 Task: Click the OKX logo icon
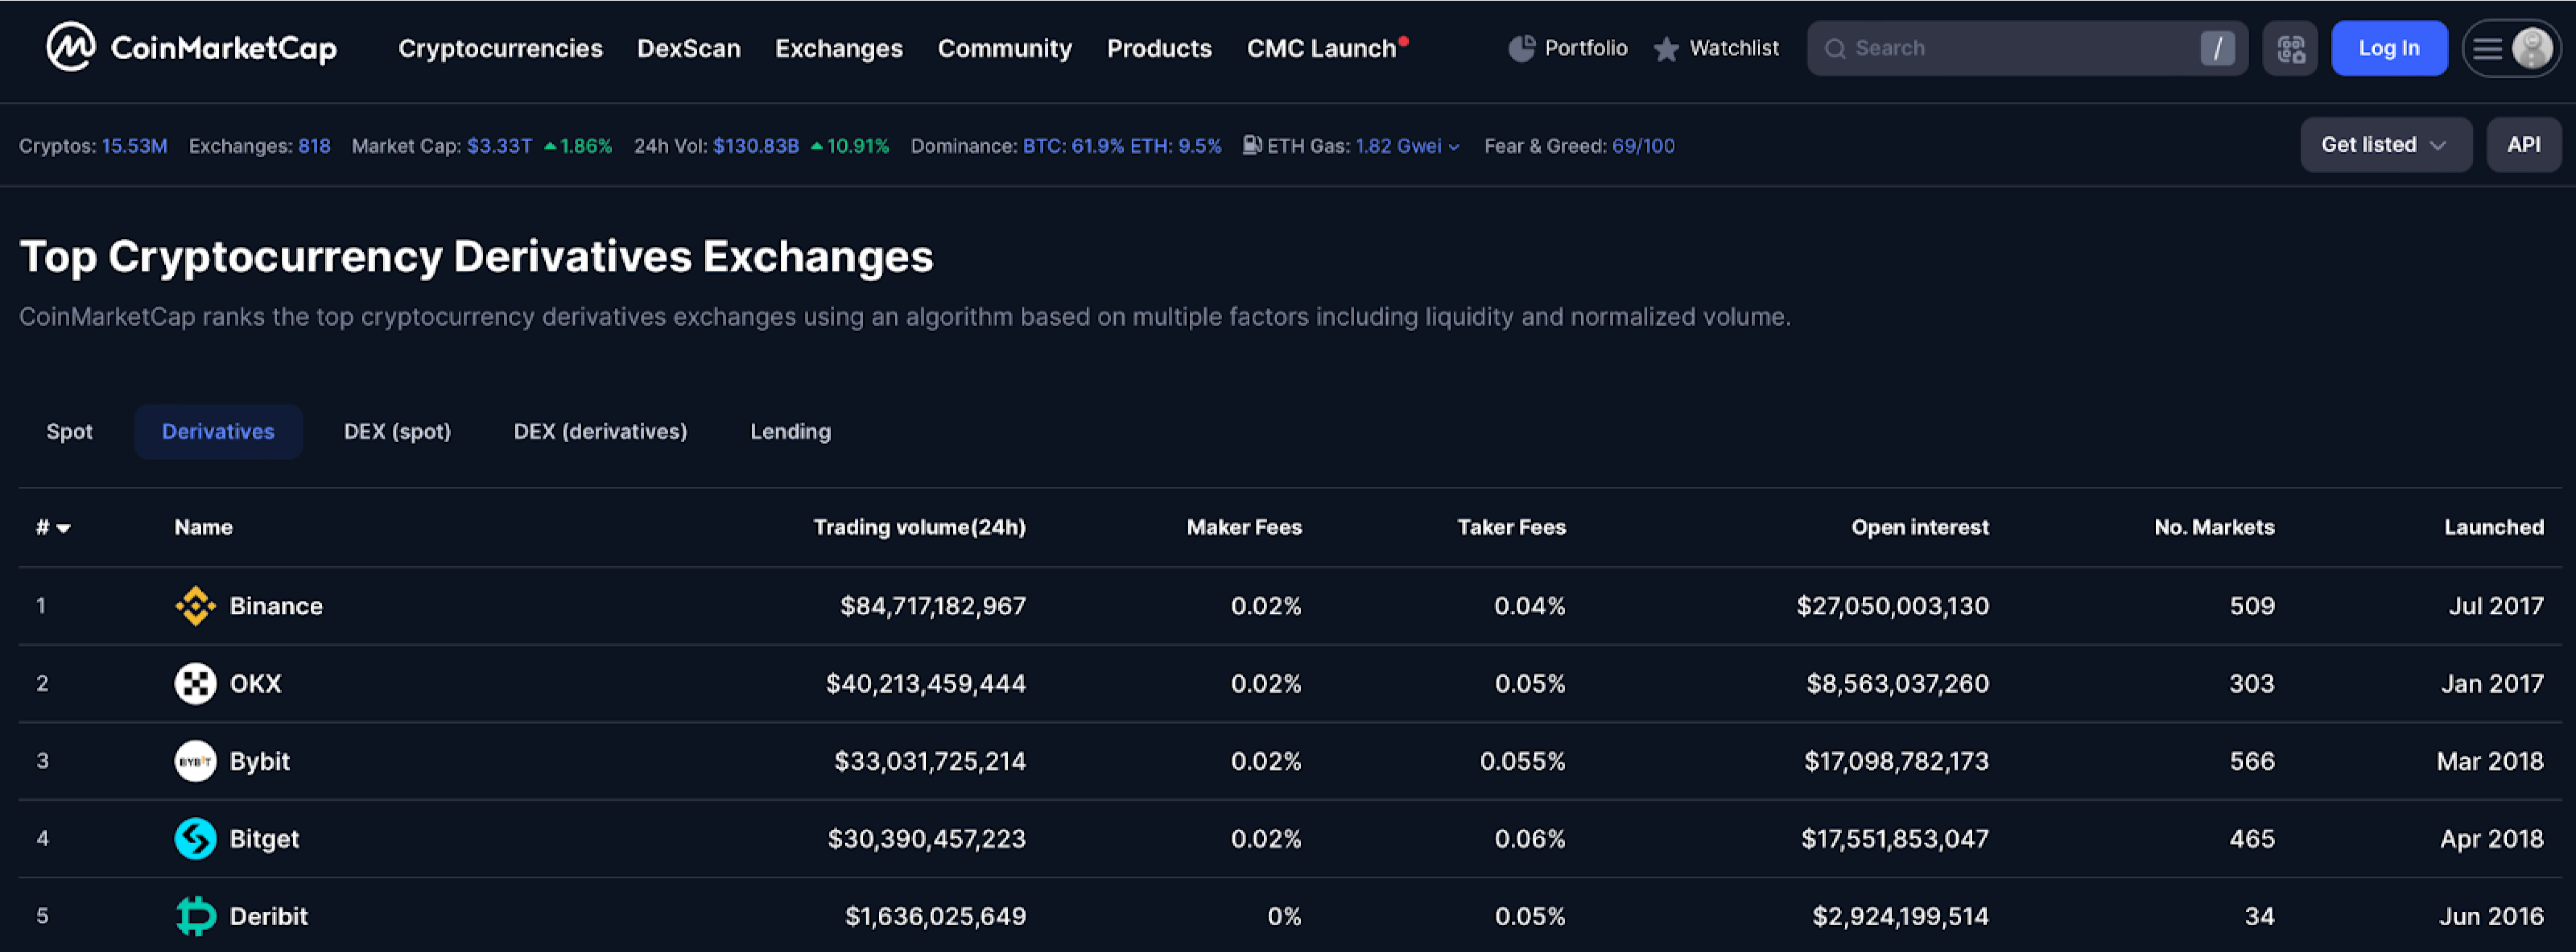pos(195,684)
